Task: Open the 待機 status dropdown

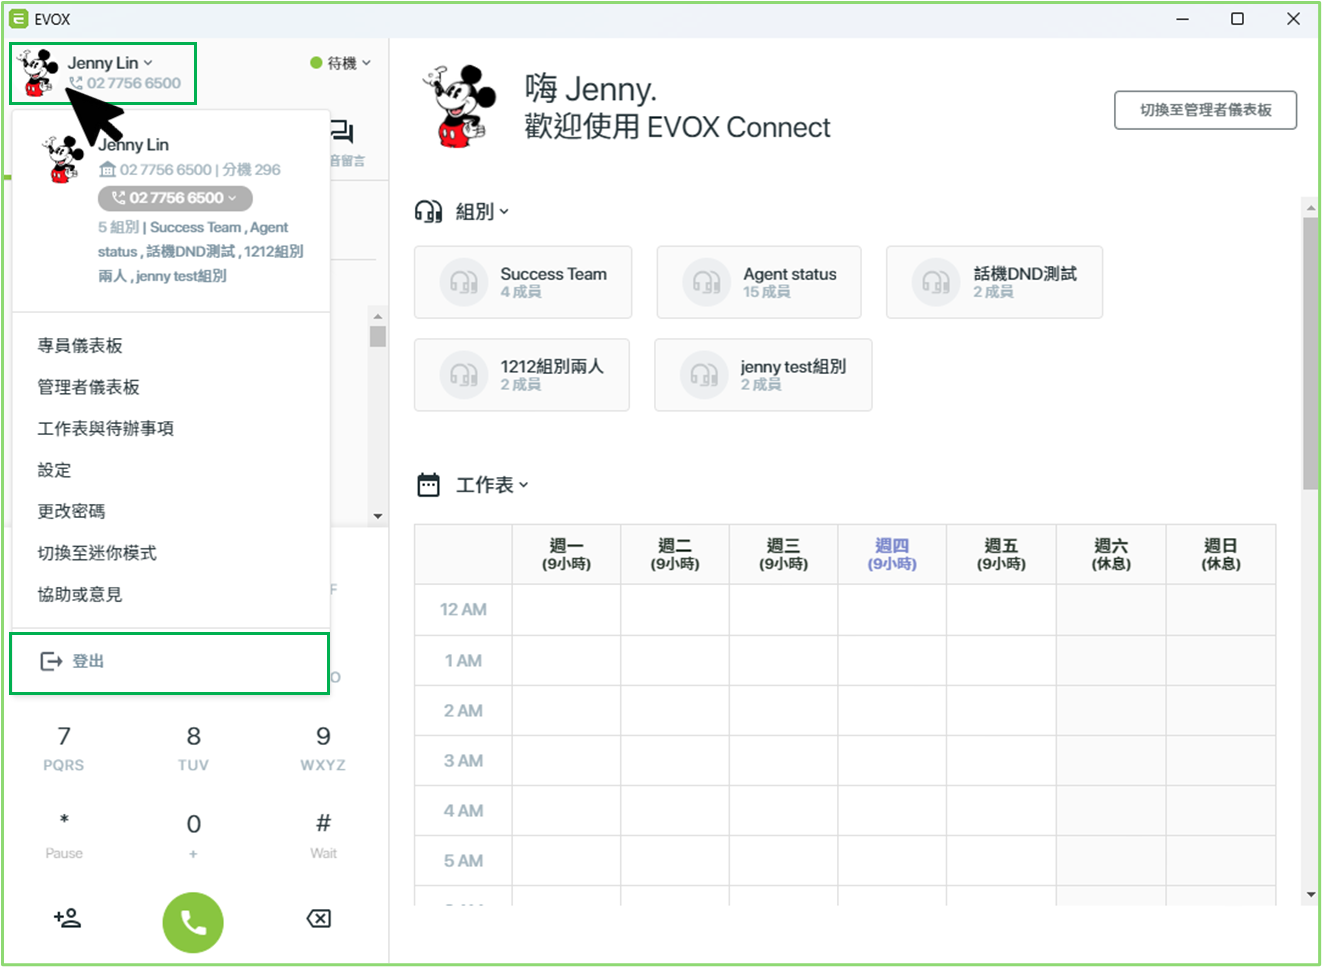Action: (x=341, y=63)
